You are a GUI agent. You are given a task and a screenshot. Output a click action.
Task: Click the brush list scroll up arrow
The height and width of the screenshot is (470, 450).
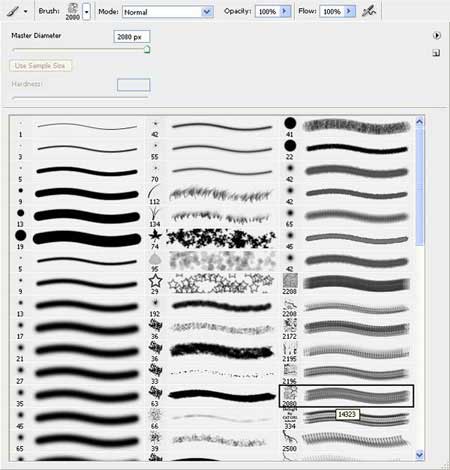click(x=420, y=122)
